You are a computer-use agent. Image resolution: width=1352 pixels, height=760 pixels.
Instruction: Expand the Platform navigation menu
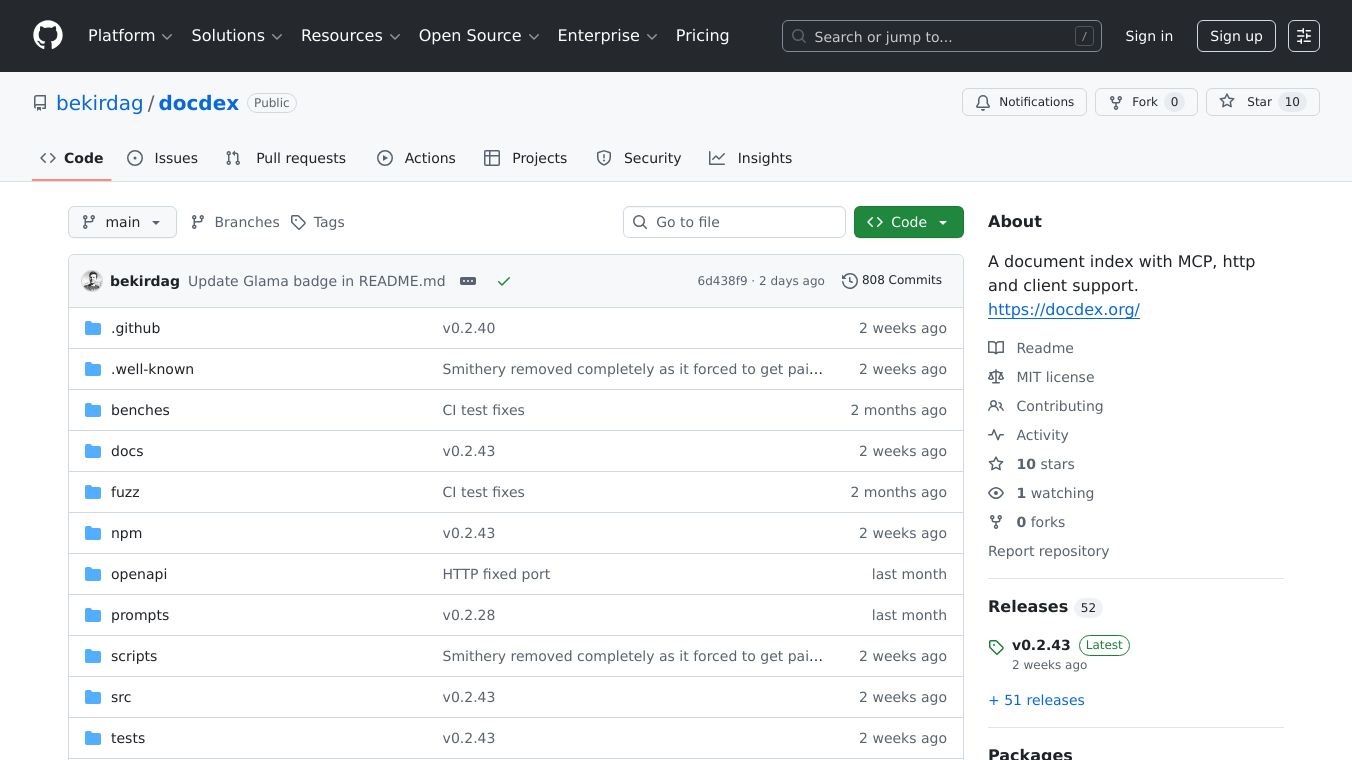click(x=130, y=36)
